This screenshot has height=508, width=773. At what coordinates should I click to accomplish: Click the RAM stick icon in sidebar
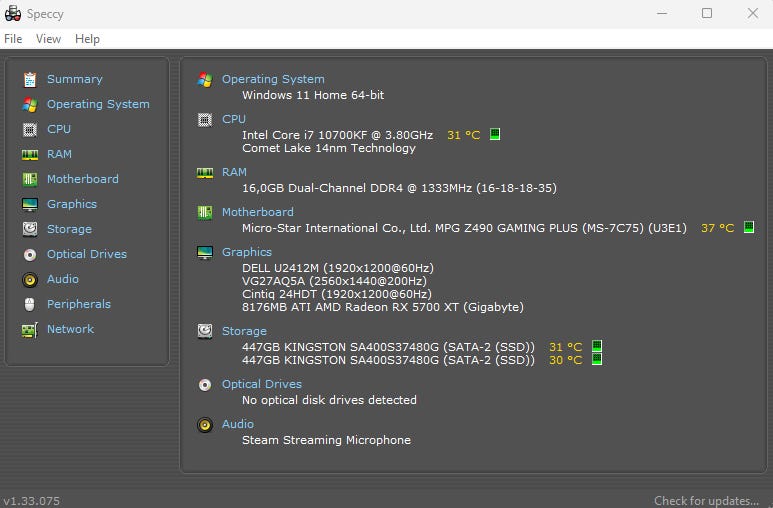tap(30, 155)
